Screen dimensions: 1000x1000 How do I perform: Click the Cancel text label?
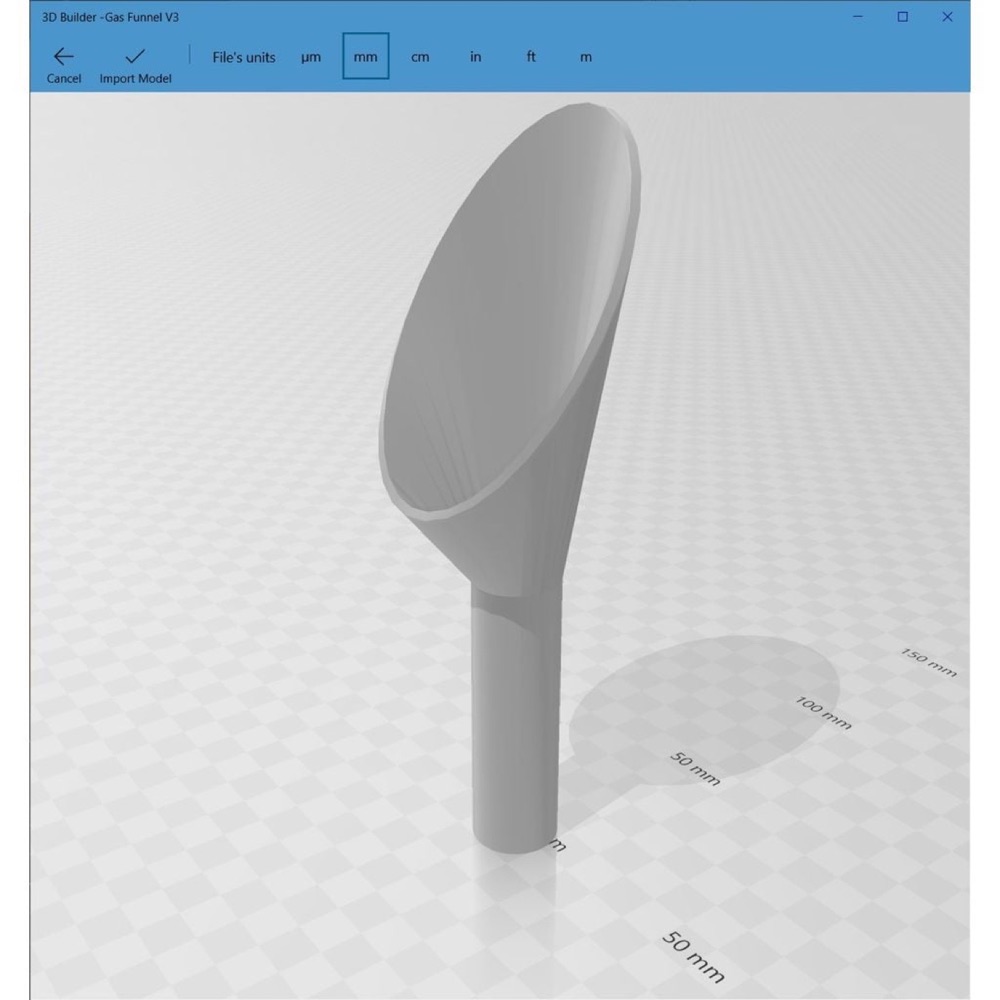(64, 78)
